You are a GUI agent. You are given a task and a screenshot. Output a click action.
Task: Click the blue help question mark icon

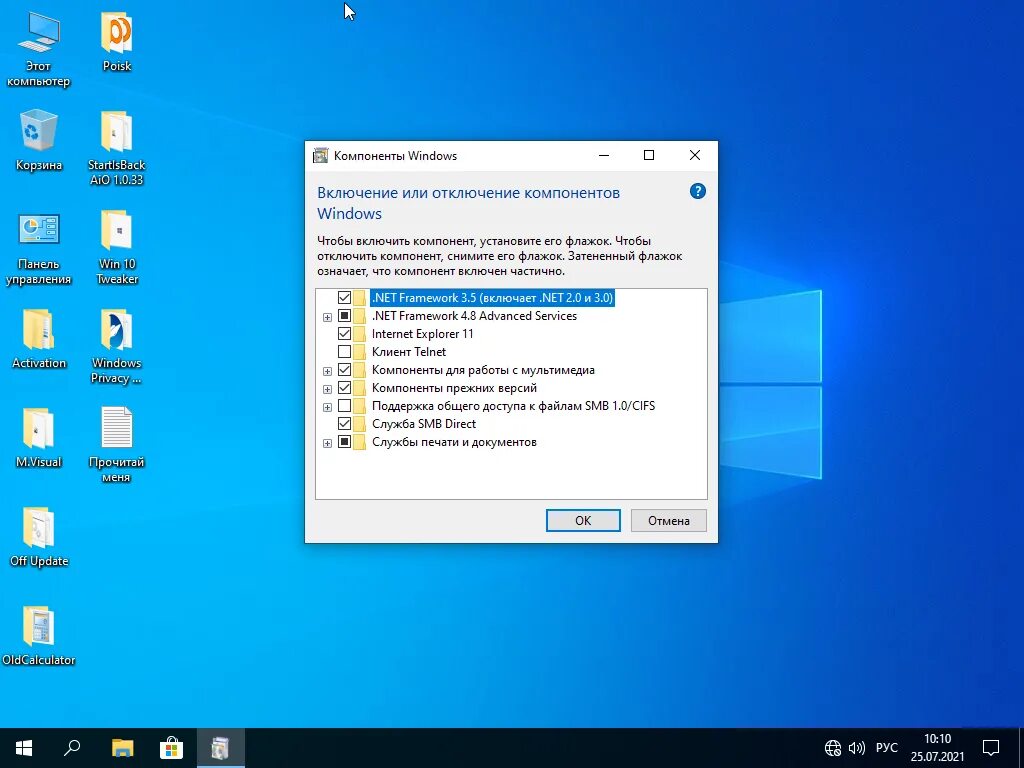click(x=697, y=191)
